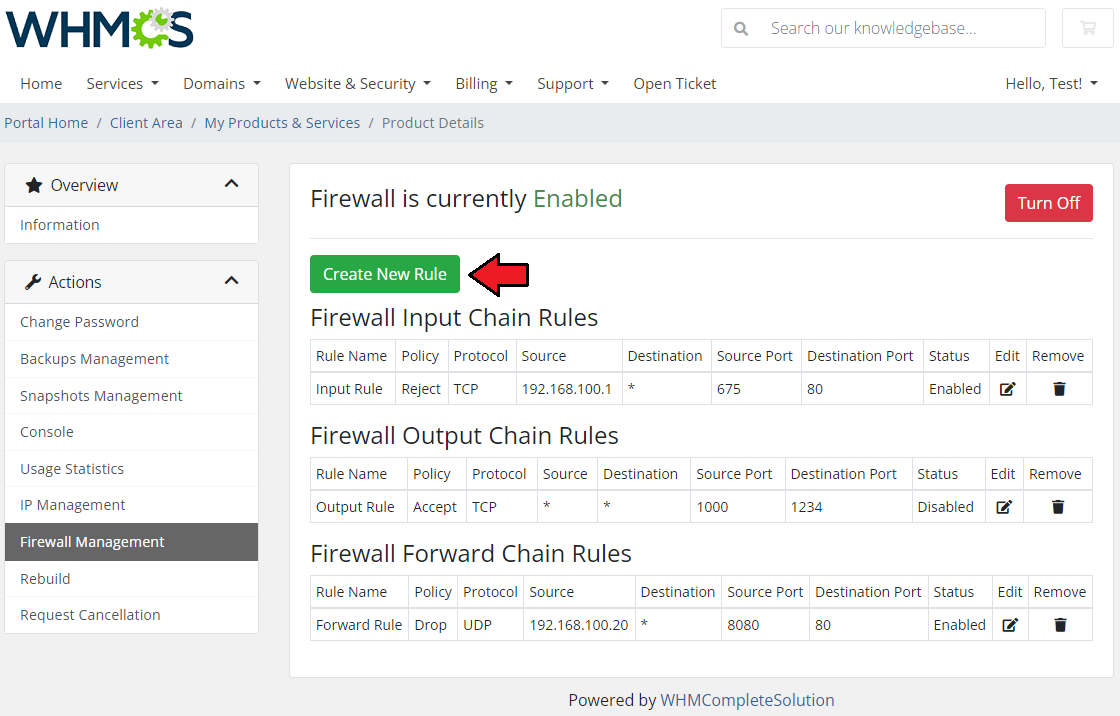This screenshot has height=716, width=1120.
Task: Open the shopping cart
Action: [x=1088, y=28]
